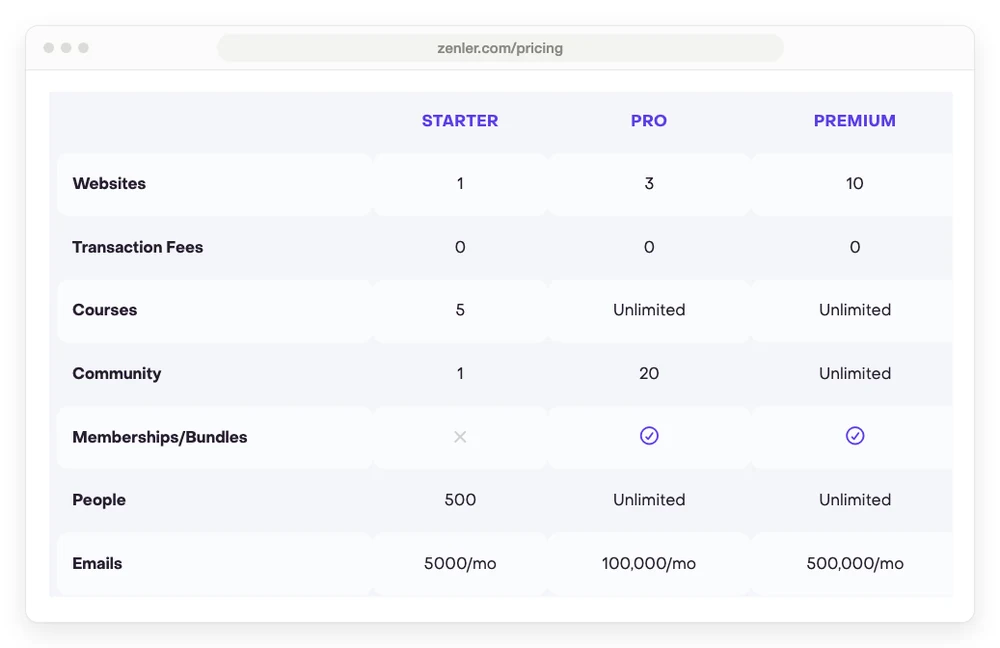
Task: Select the Starter Courses value 5
Action: tap(460, 310)
